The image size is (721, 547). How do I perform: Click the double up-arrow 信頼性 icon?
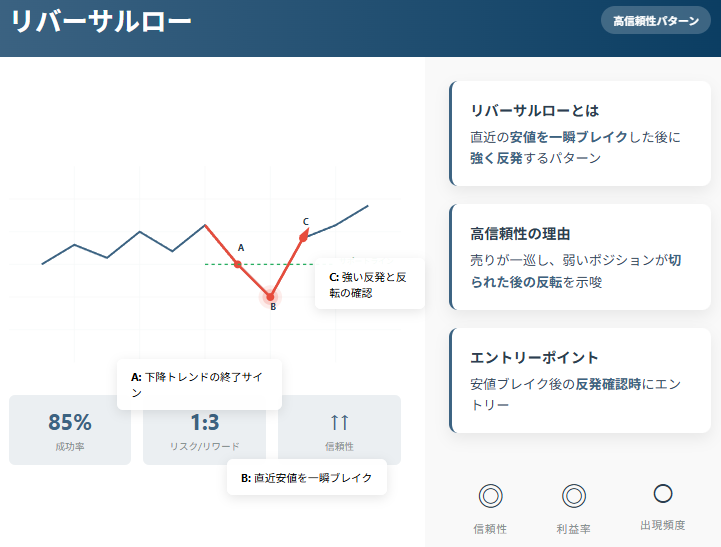tap(339, 421)
